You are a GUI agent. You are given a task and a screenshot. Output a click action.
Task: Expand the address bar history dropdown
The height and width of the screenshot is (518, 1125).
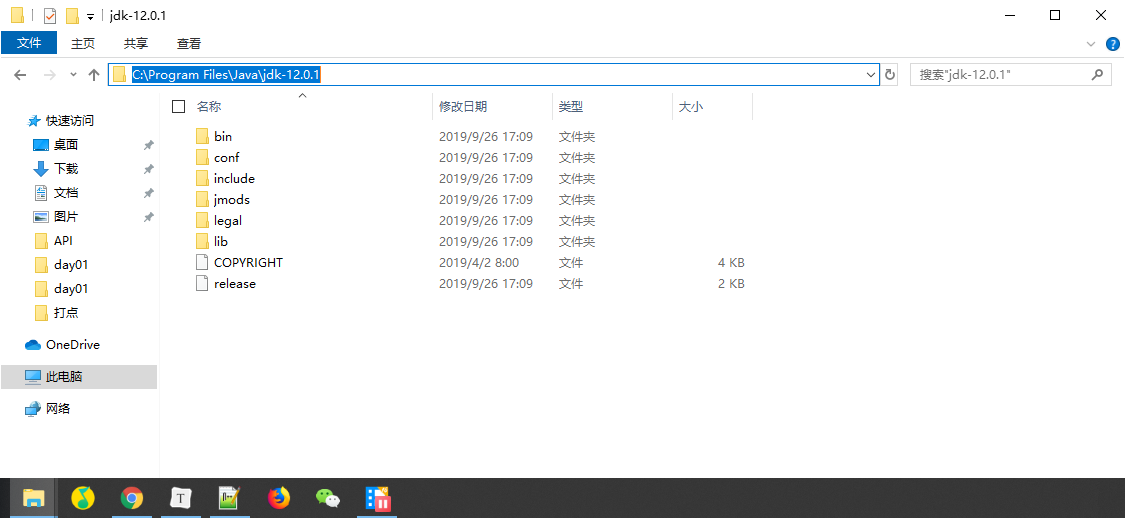pos(871,75)
